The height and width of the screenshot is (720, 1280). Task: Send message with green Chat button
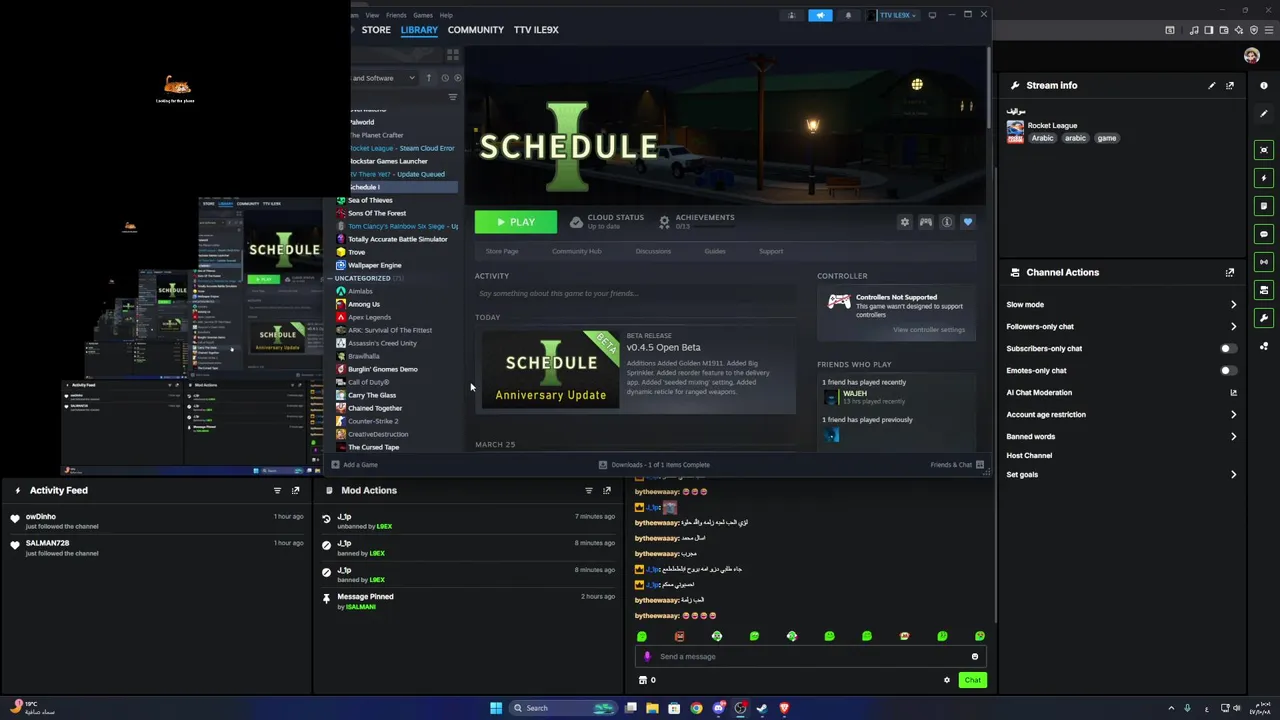972,680
